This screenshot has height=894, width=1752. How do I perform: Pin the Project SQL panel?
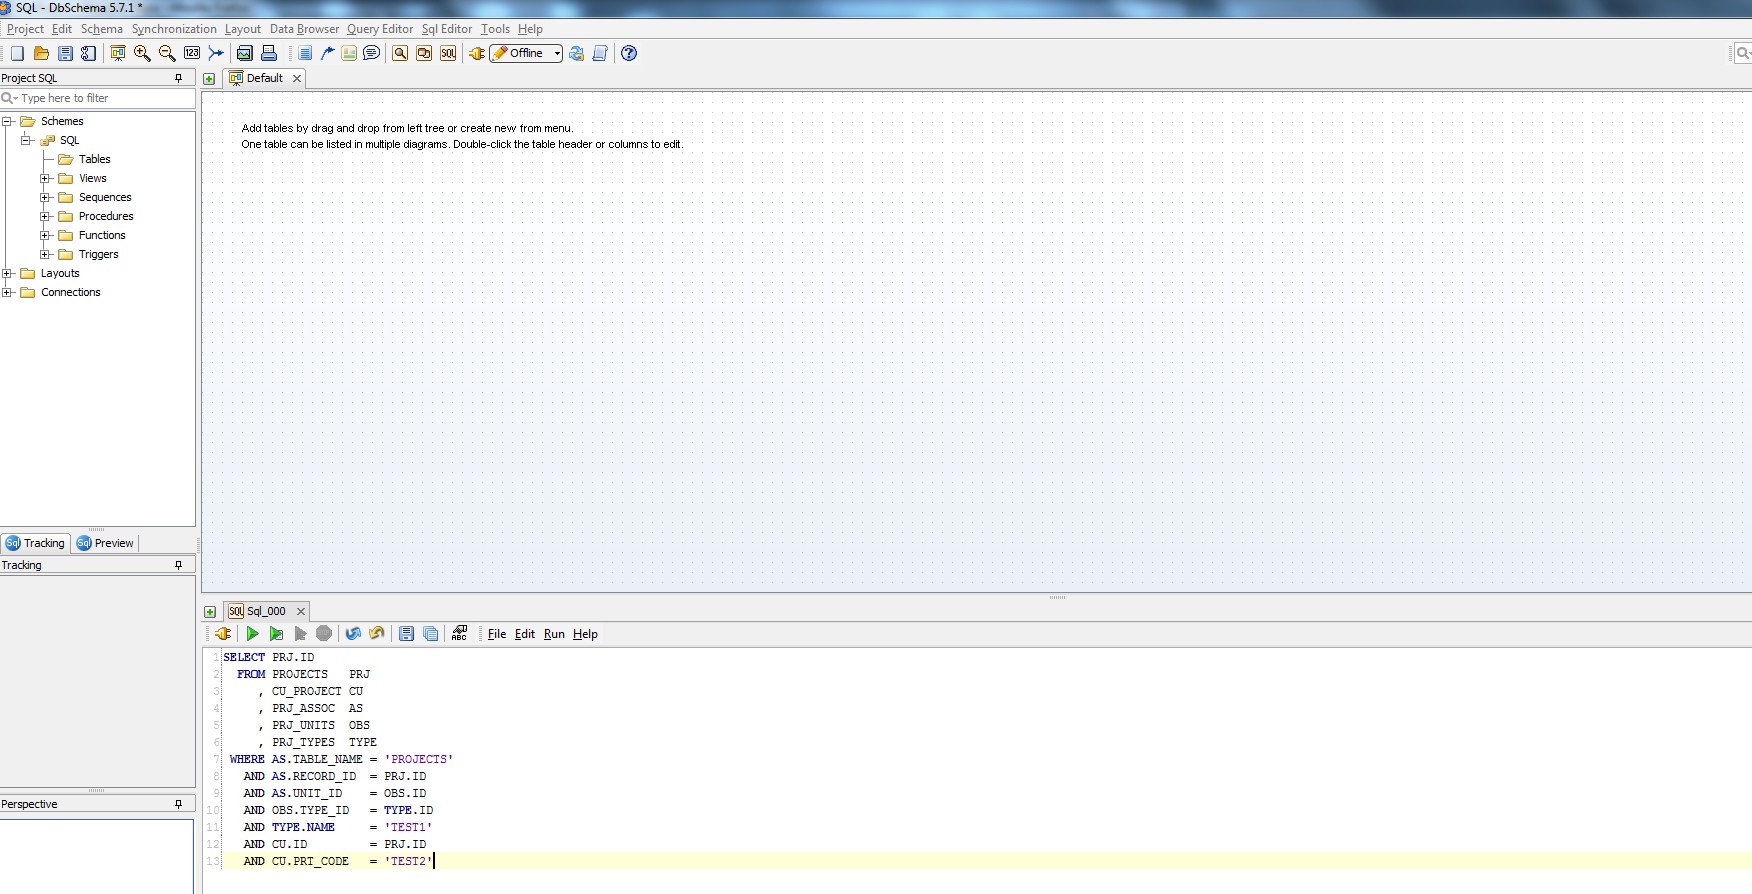click(x=179, y=78)
